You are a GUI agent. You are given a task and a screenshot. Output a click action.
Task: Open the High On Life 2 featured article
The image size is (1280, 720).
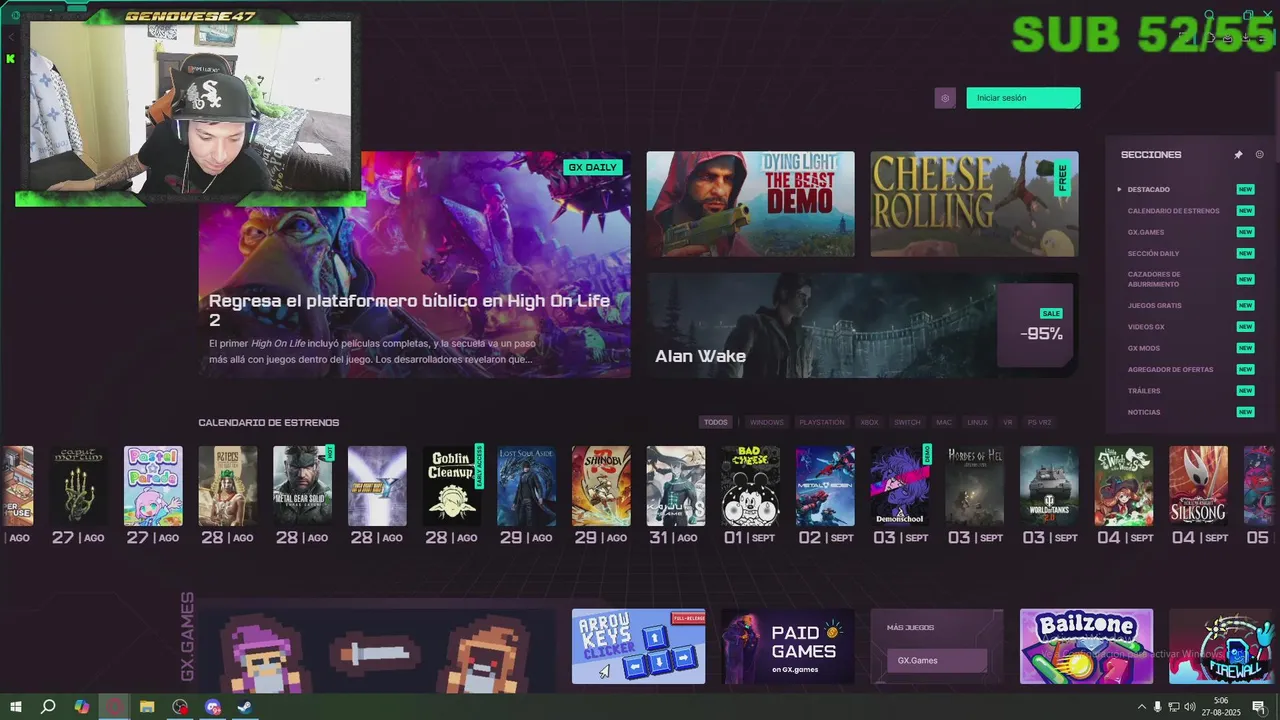pyautogui.click(x=414, y=265)
